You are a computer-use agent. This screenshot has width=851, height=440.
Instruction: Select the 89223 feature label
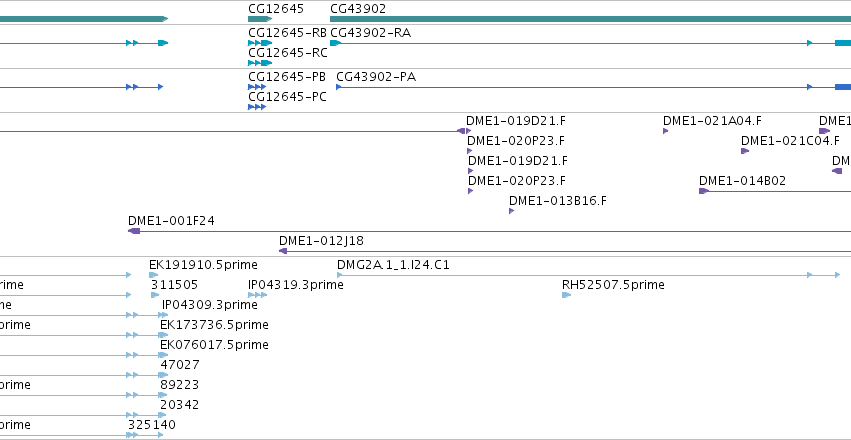pos(179,385)
